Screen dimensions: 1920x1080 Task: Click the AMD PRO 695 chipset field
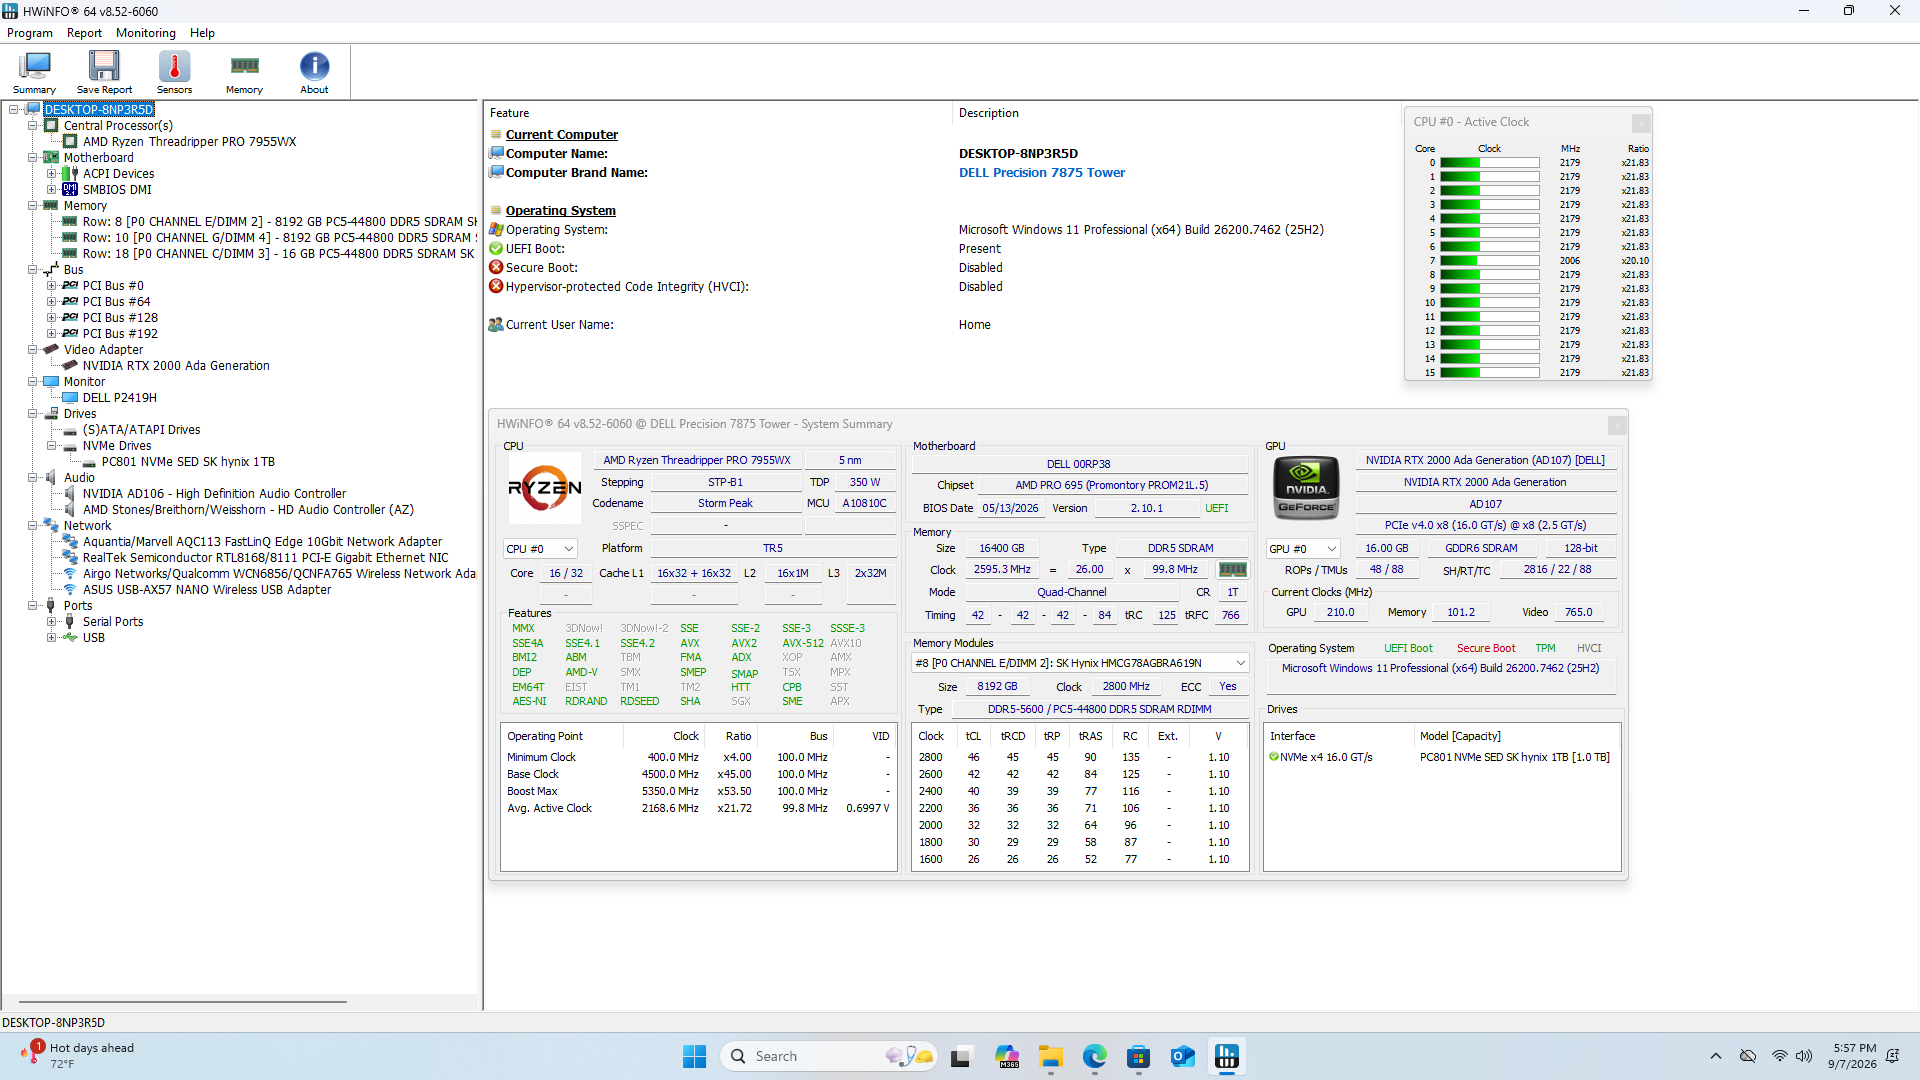click(x=1111, y=486)
